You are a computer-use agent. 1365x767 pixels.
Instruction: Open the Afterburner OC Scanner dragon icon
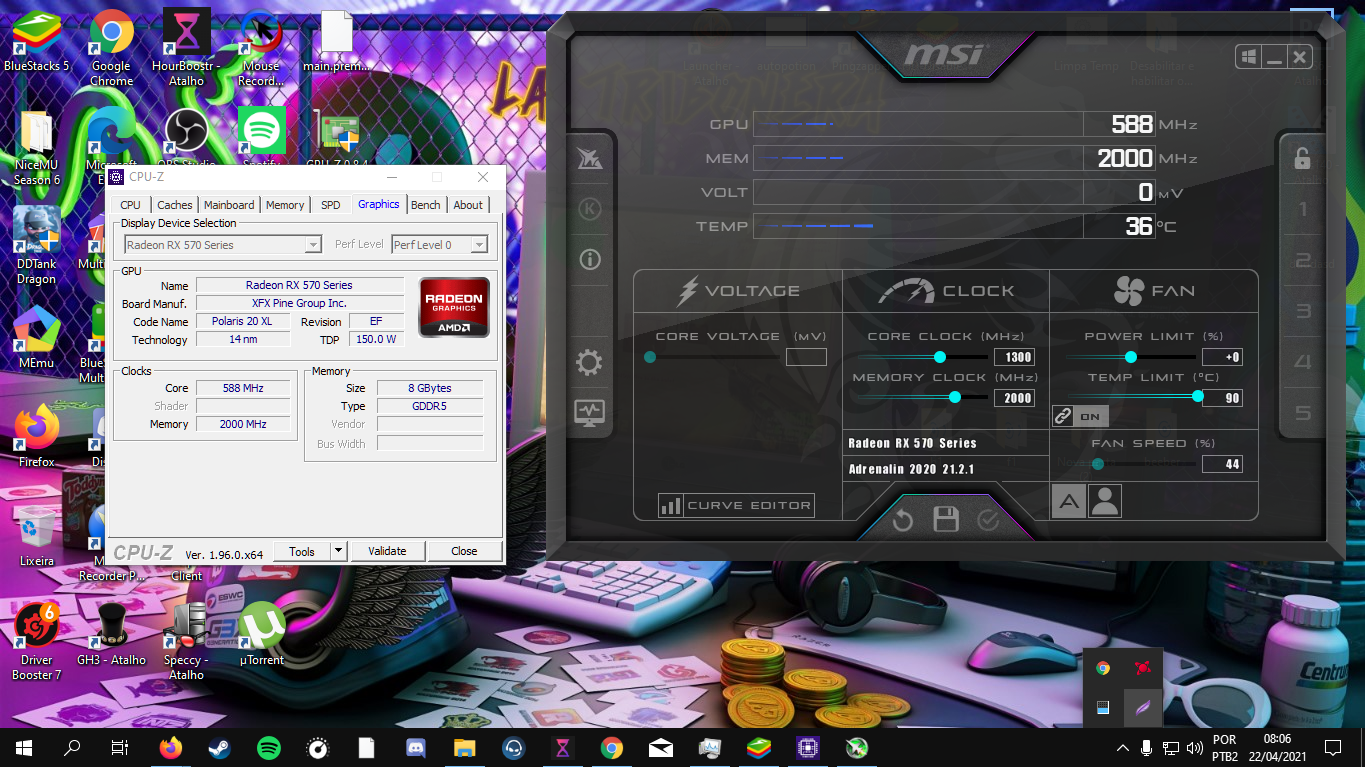pos(590,158)
